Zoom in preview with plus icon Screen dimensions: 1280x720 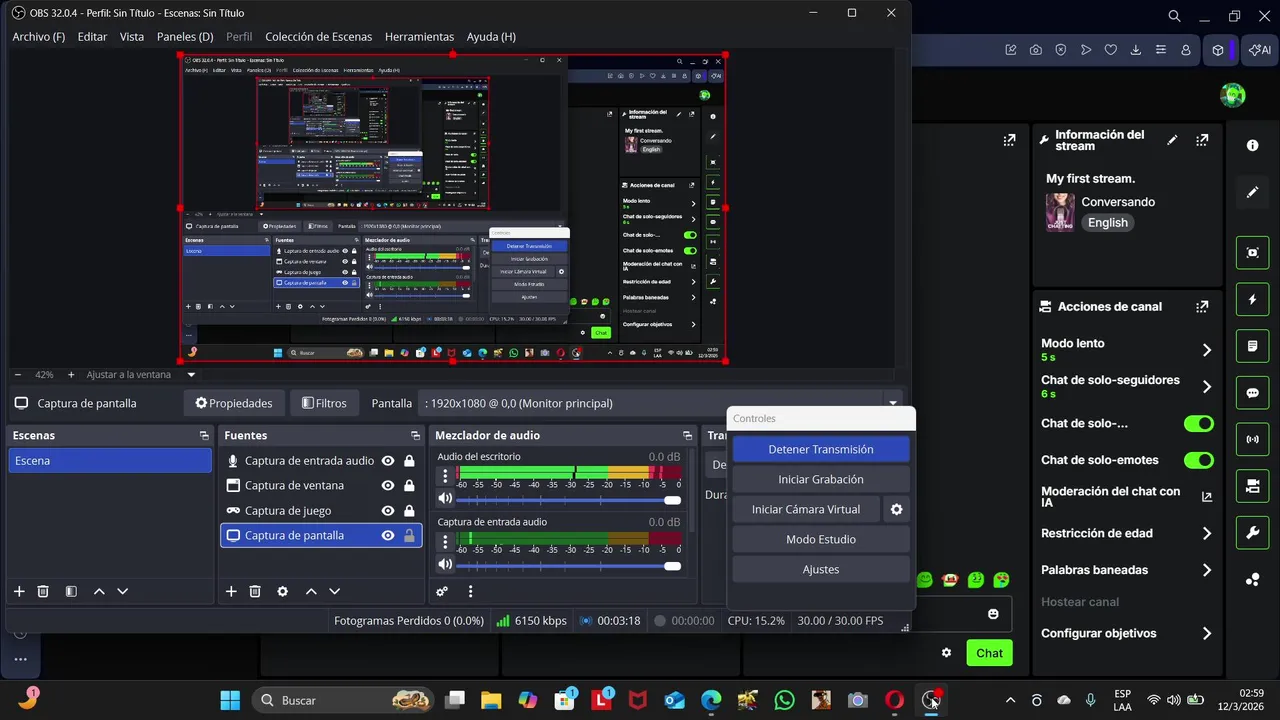pyautogui.click(x=71, y=374)
